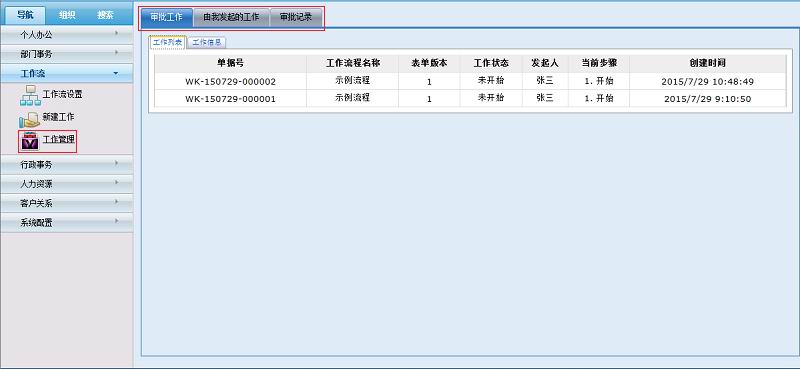The image size is (800, 369).
Task: Click 未开始 status in the WK-150729-000001 row
Action: tap(491, 98)
